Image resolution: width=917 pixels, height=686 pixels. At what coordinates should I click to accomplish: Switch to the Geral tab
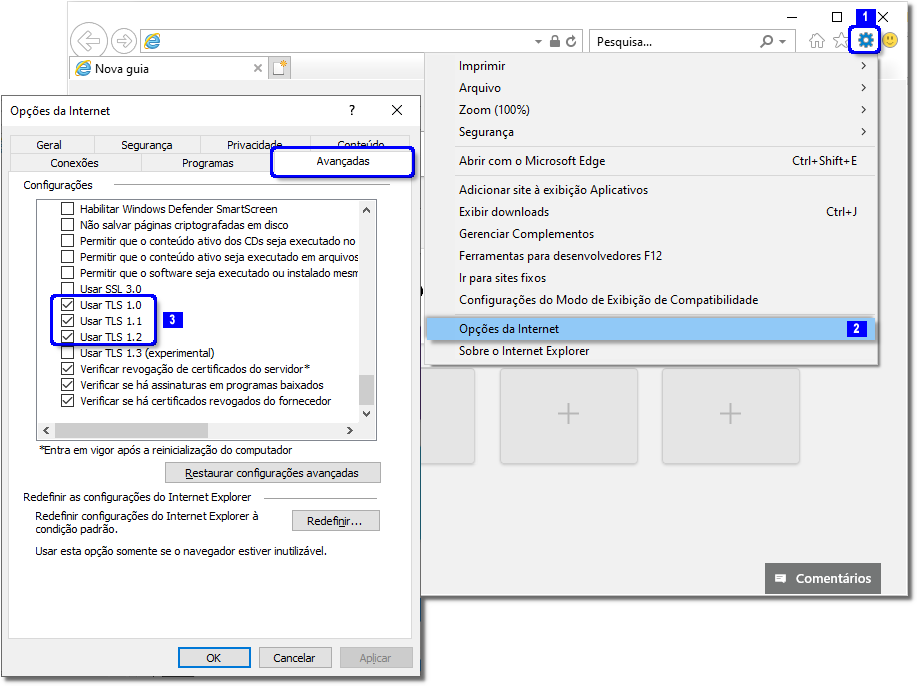(x=49, y=144)
